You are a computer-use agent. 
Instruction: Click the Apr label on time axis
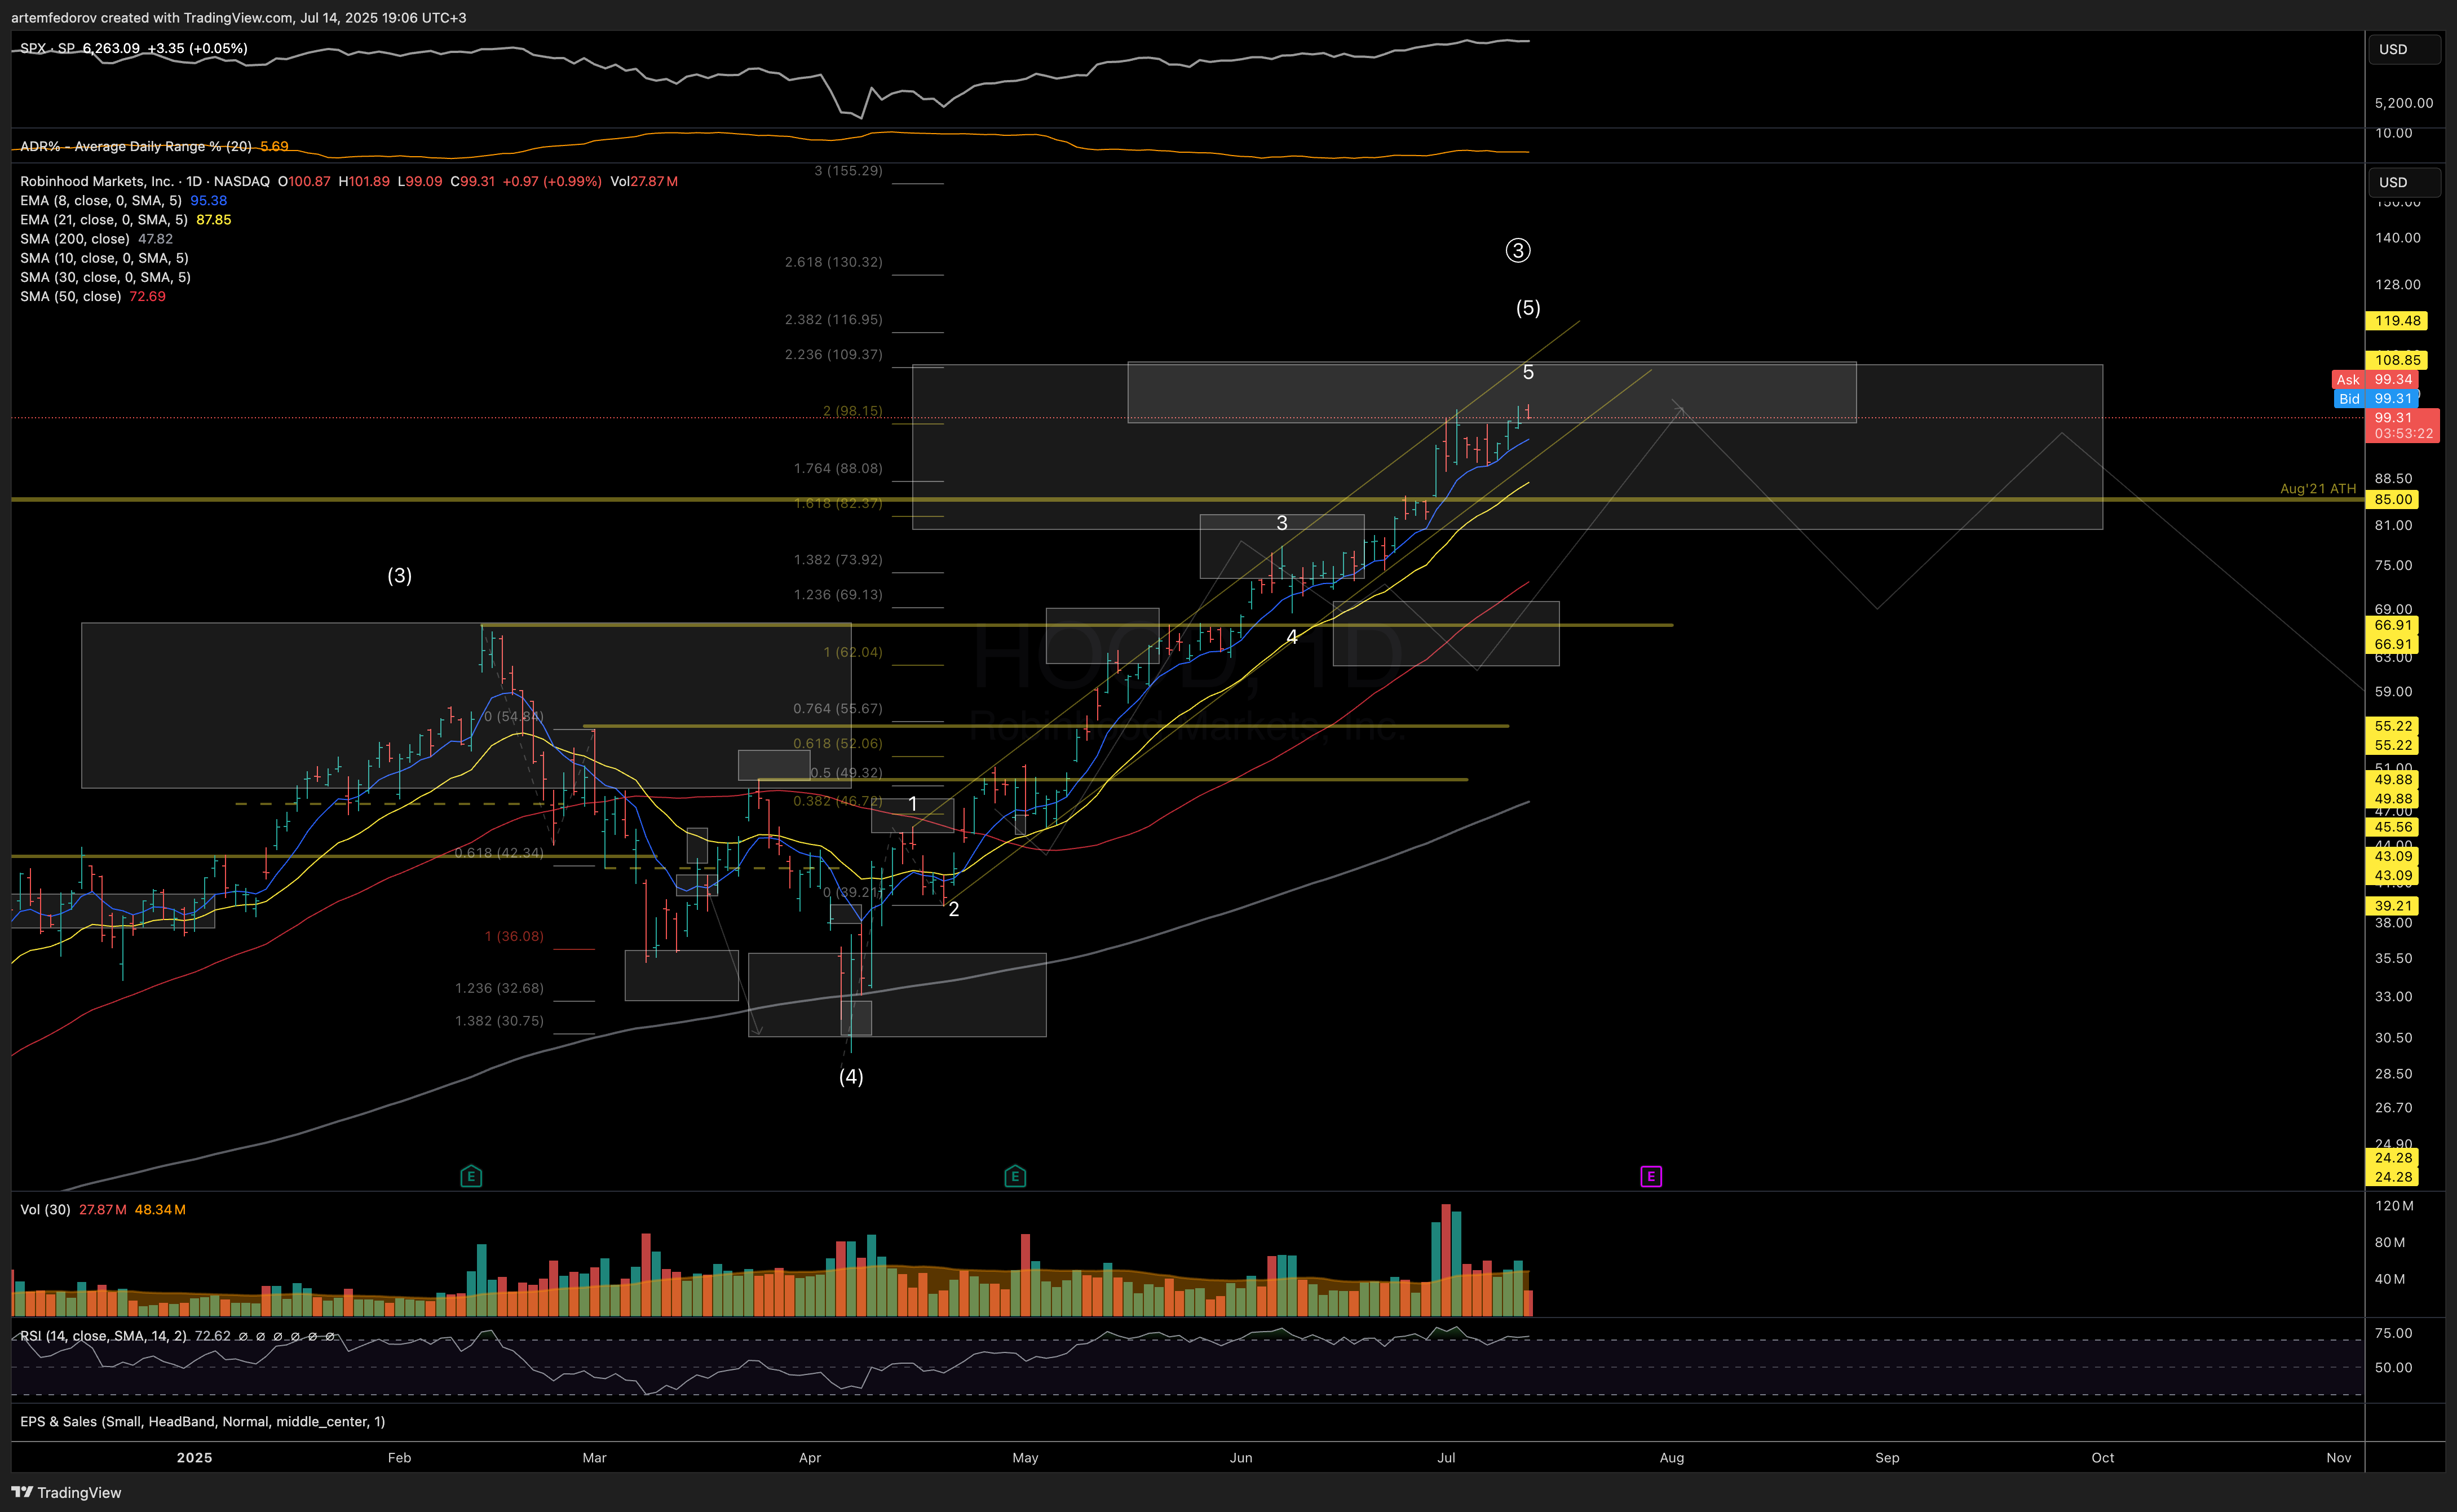click(x=810, y=1457)
